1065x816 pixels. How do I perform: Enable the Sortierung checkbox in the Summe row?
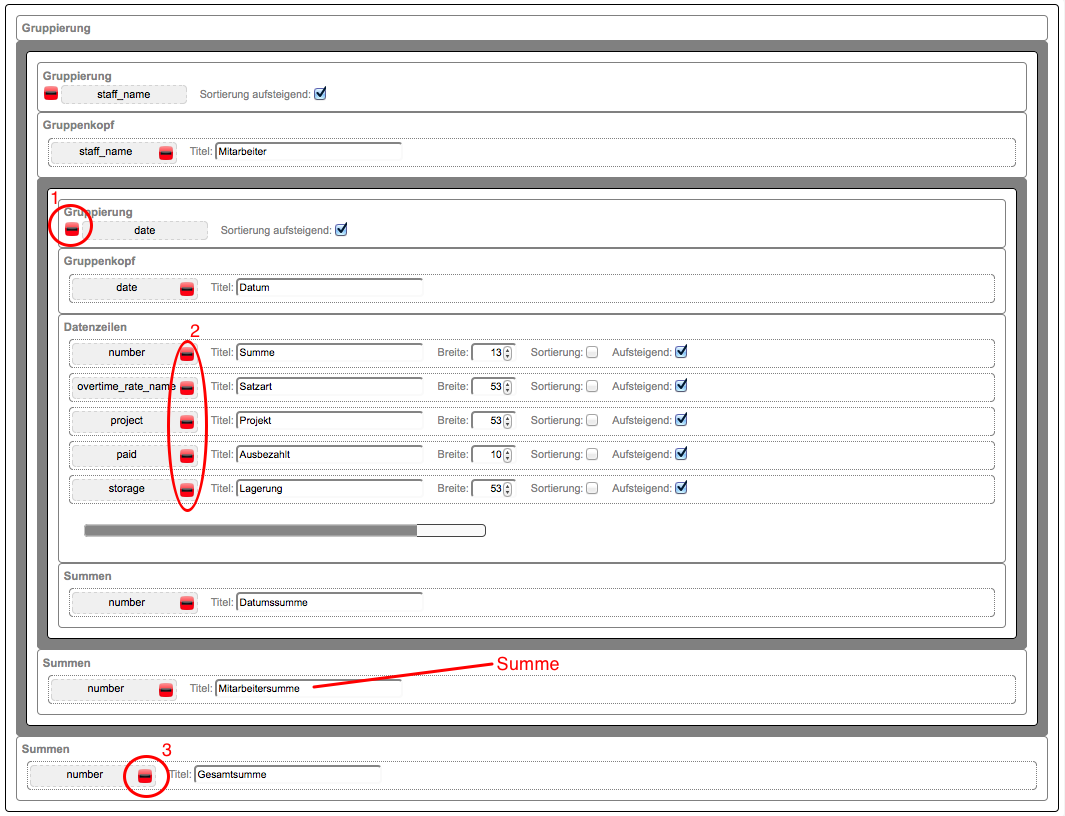[592, 352]
